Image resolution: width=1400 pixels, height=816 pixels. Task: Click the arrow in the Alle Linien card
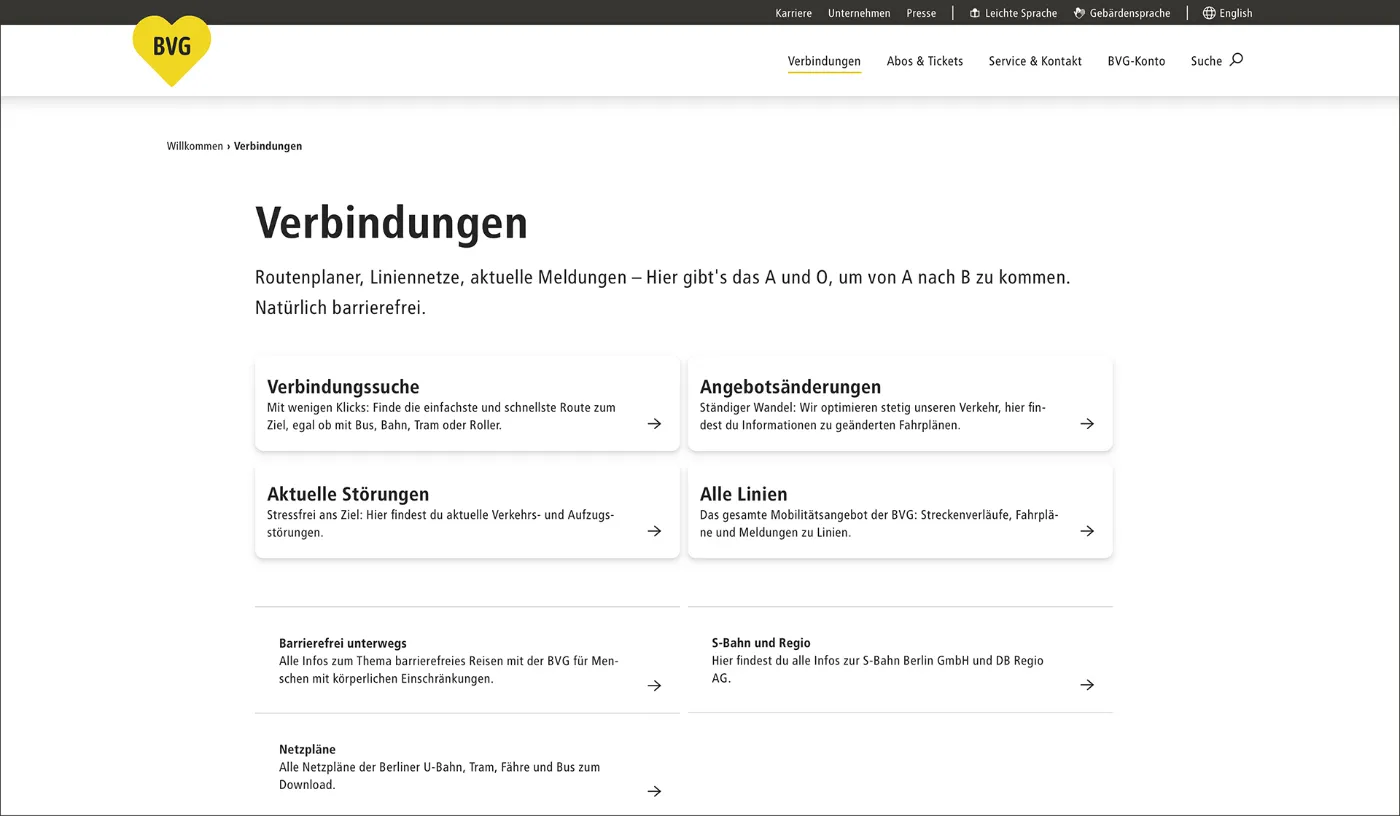click(x=1087, y=531)
